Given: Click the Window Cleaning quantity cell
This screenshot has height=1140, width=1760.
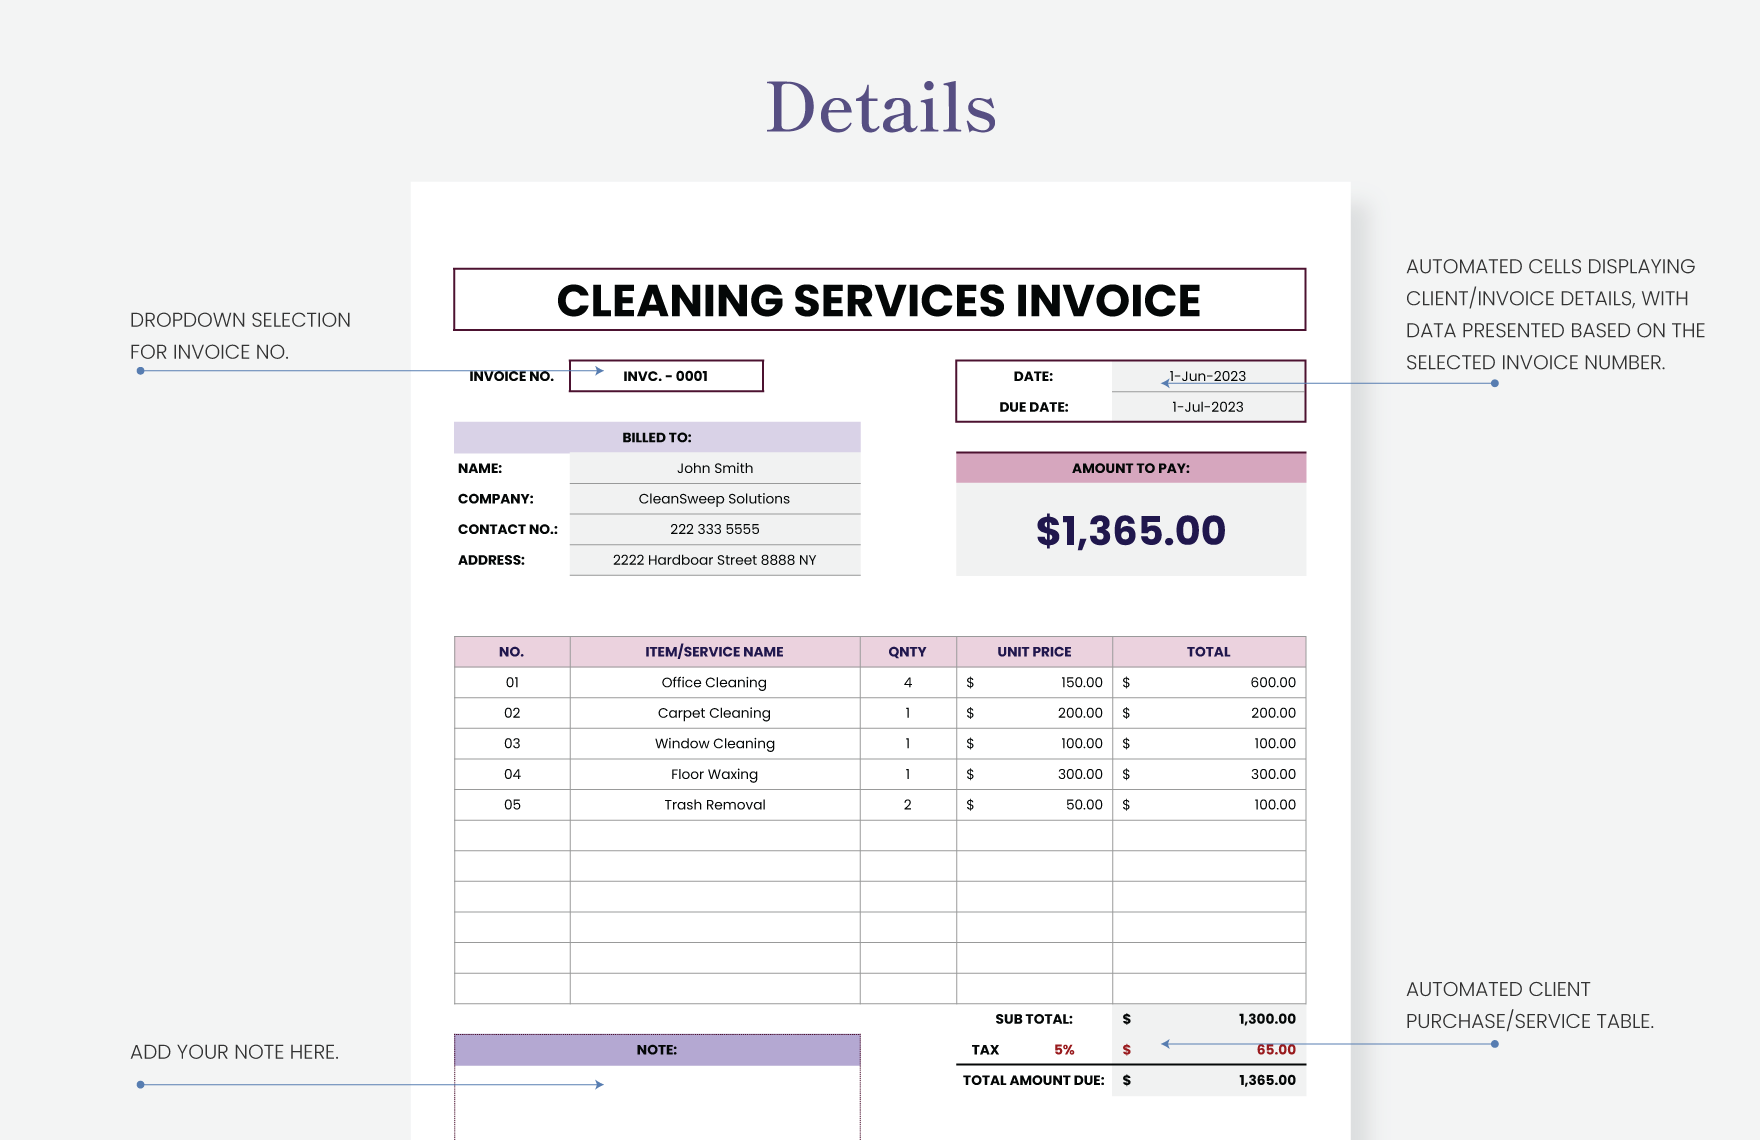Looking at the screenshot, I should point(906,743).
